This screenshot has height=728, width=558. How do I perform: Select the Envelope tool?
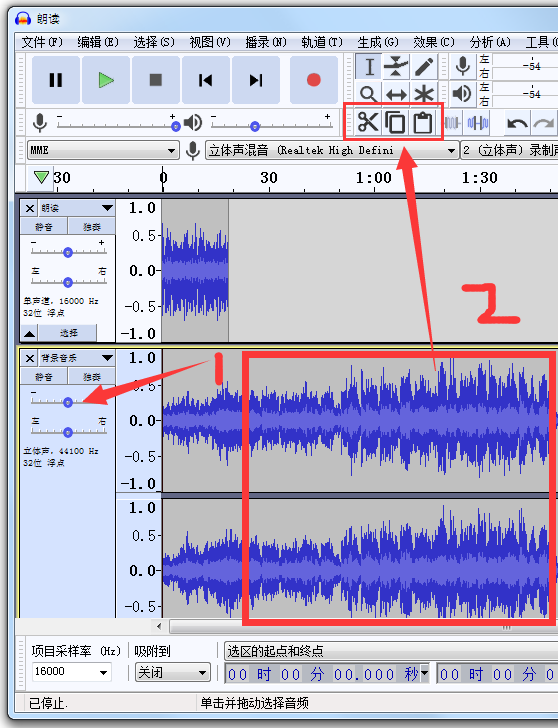pos(396,66)
